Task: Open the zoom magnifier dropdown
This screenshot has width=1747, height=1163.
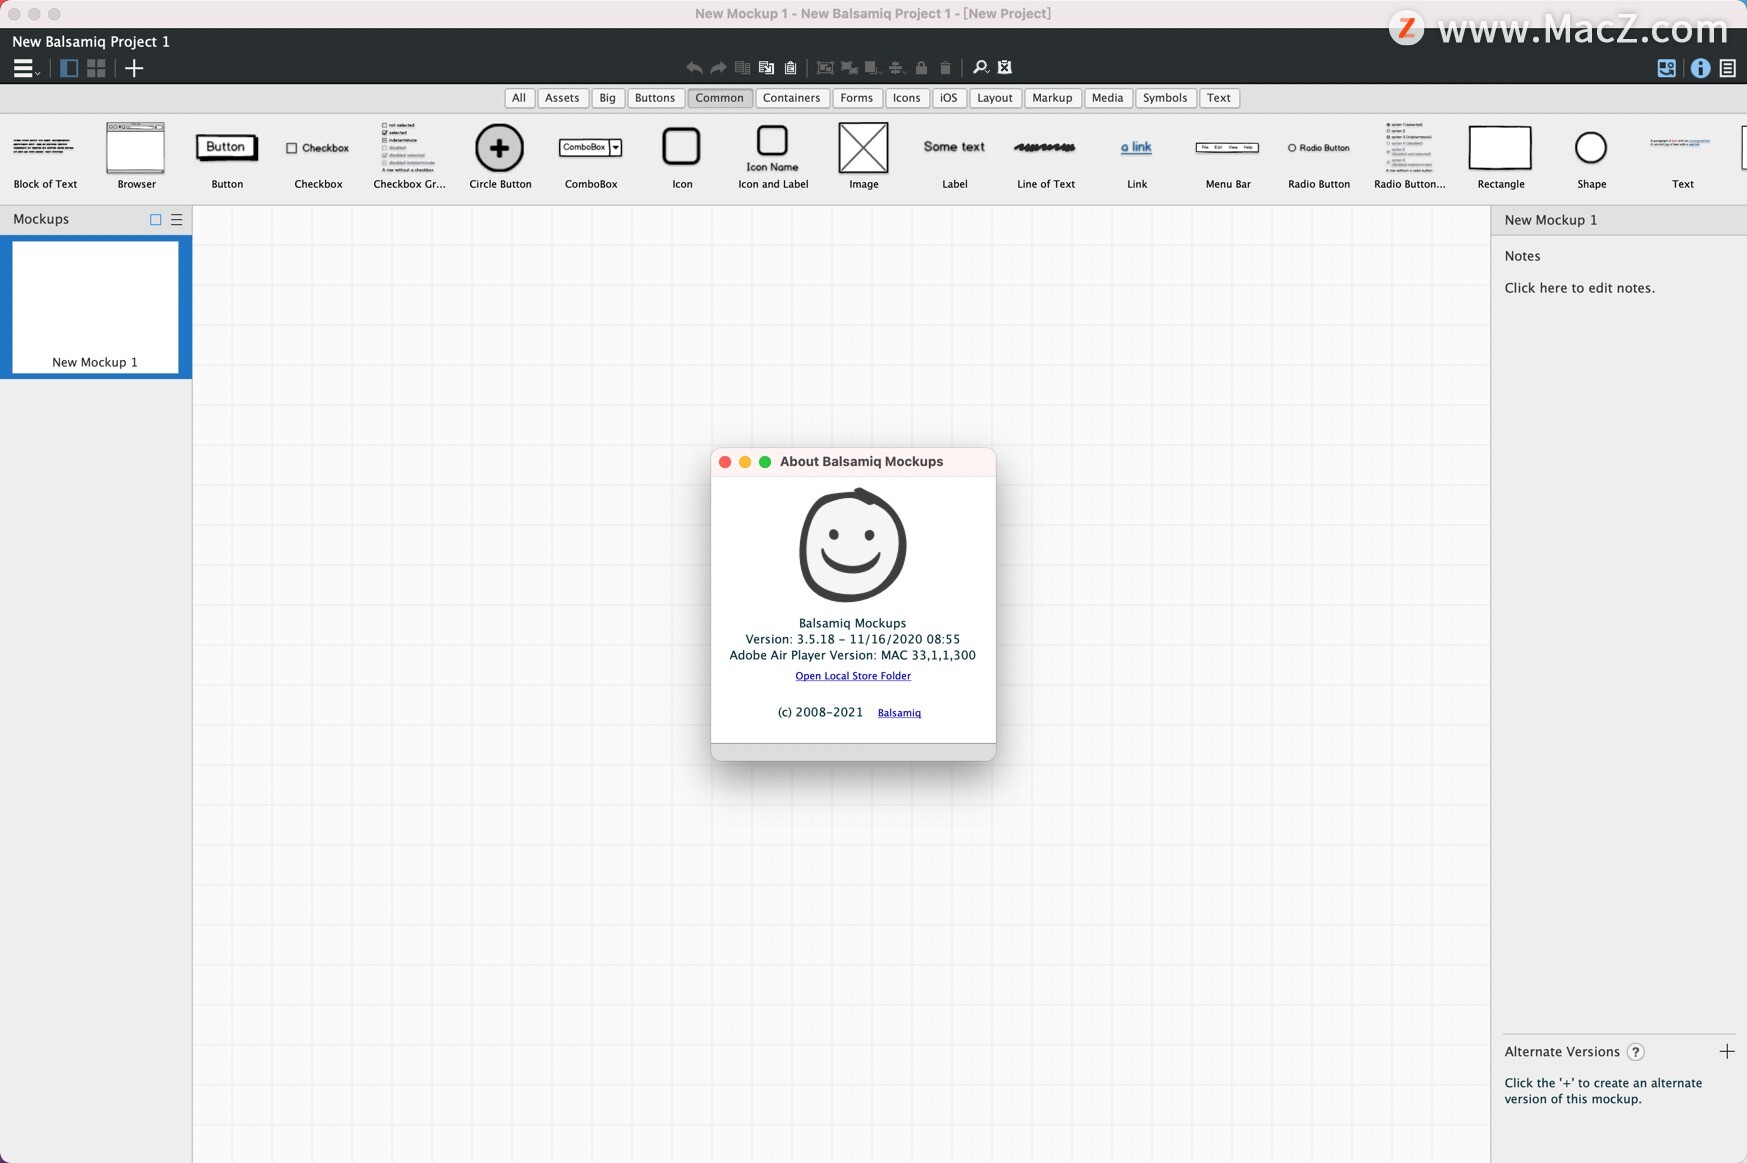Action: point(981,68)
